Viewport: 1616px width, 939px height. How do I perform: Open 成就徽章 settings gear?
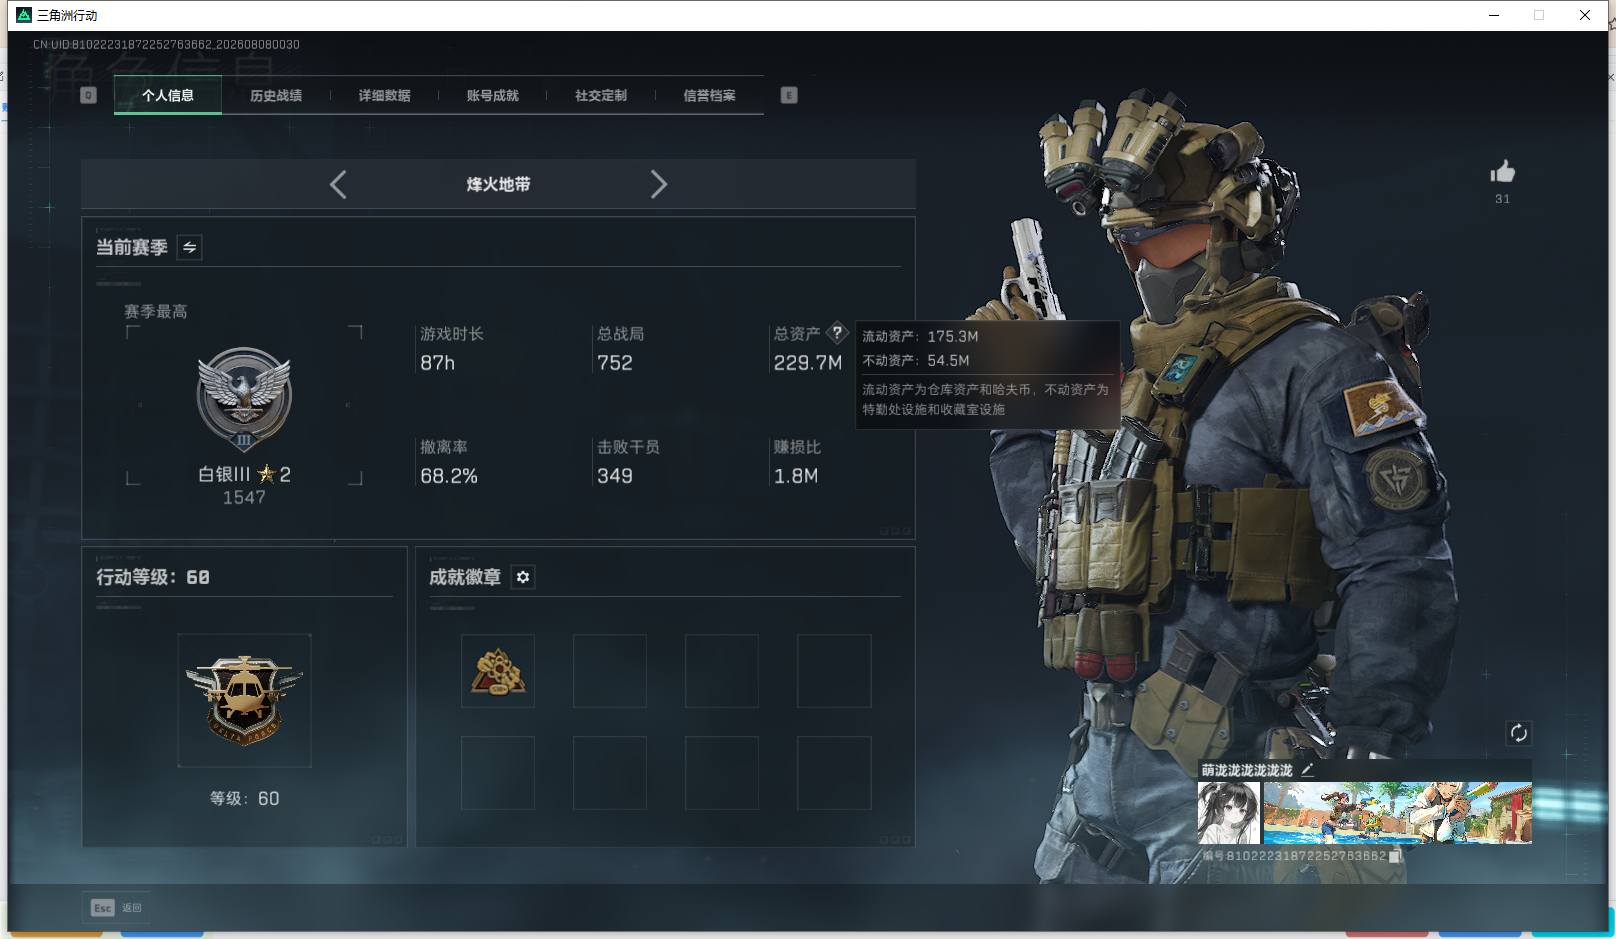[x=523, y=577]
